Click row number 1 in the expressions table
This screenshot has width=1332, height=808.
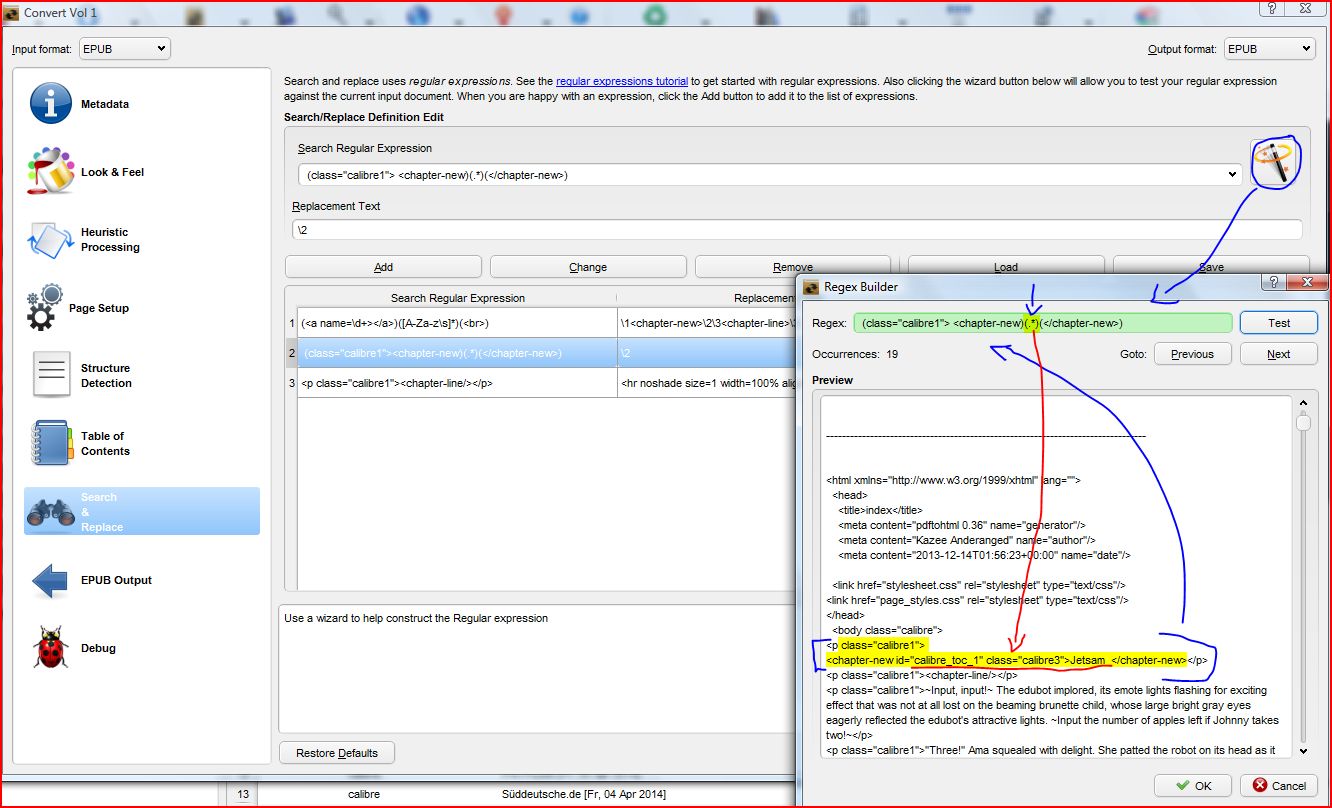click(x=291, y=323)
